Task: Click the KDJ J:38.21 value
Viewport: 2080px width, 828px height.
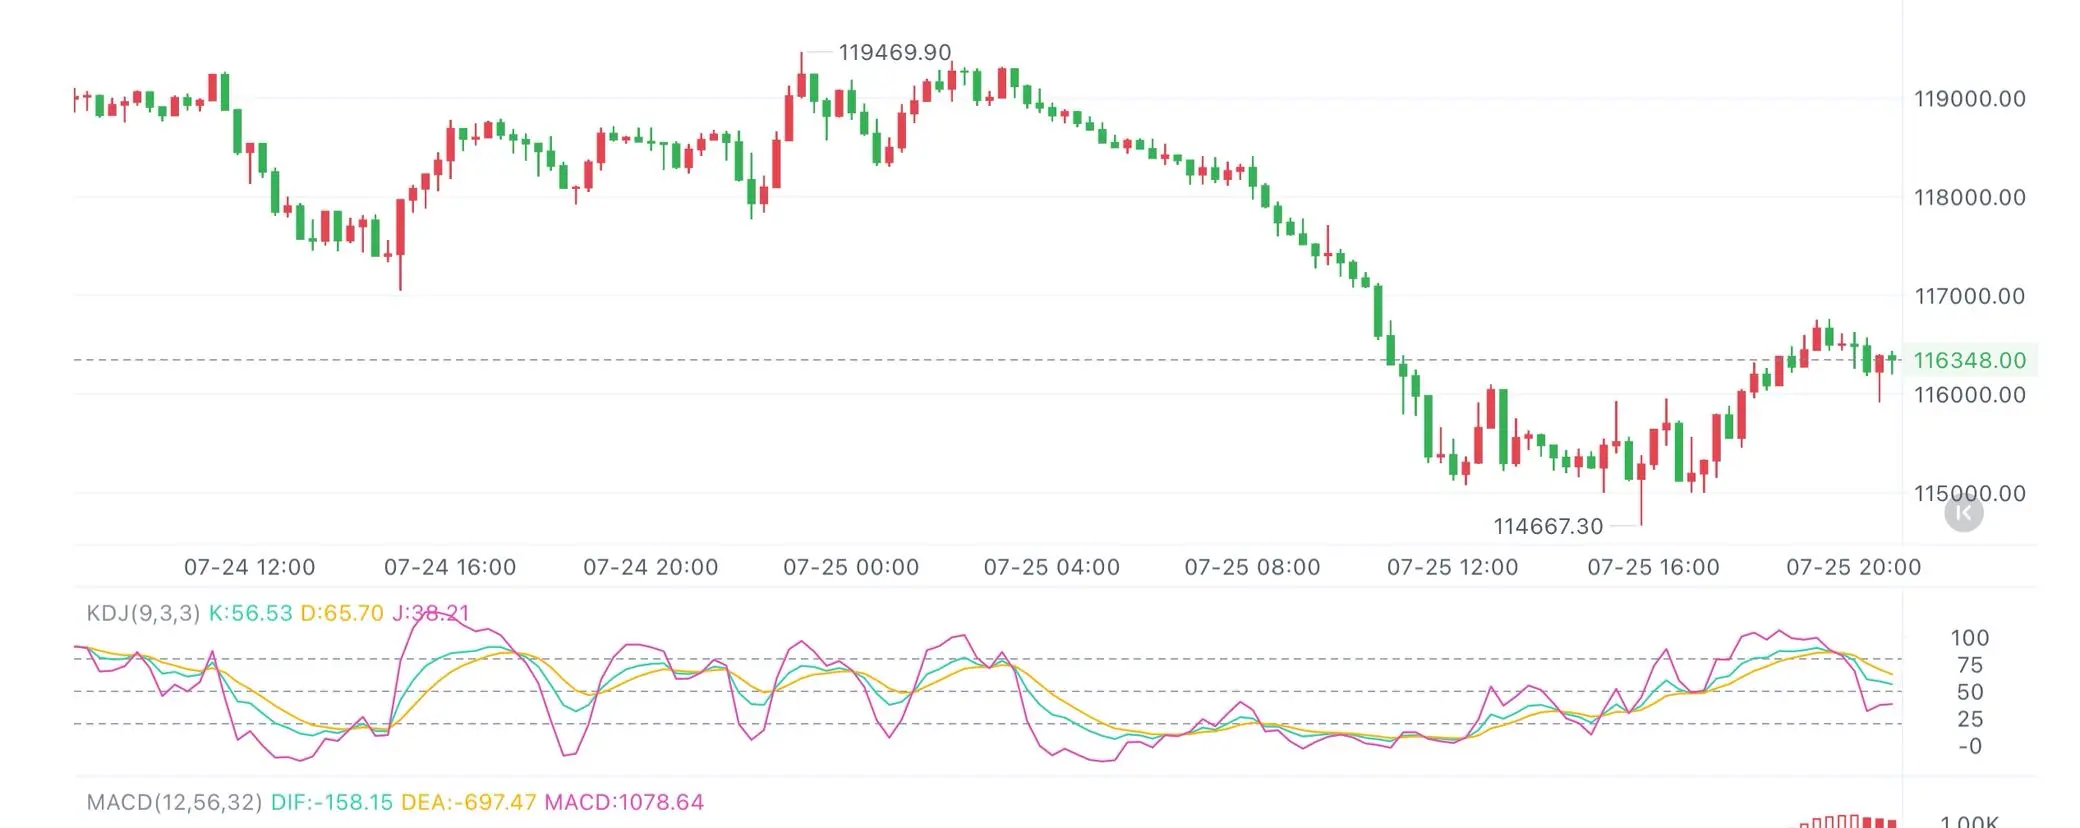Action: 430,613
